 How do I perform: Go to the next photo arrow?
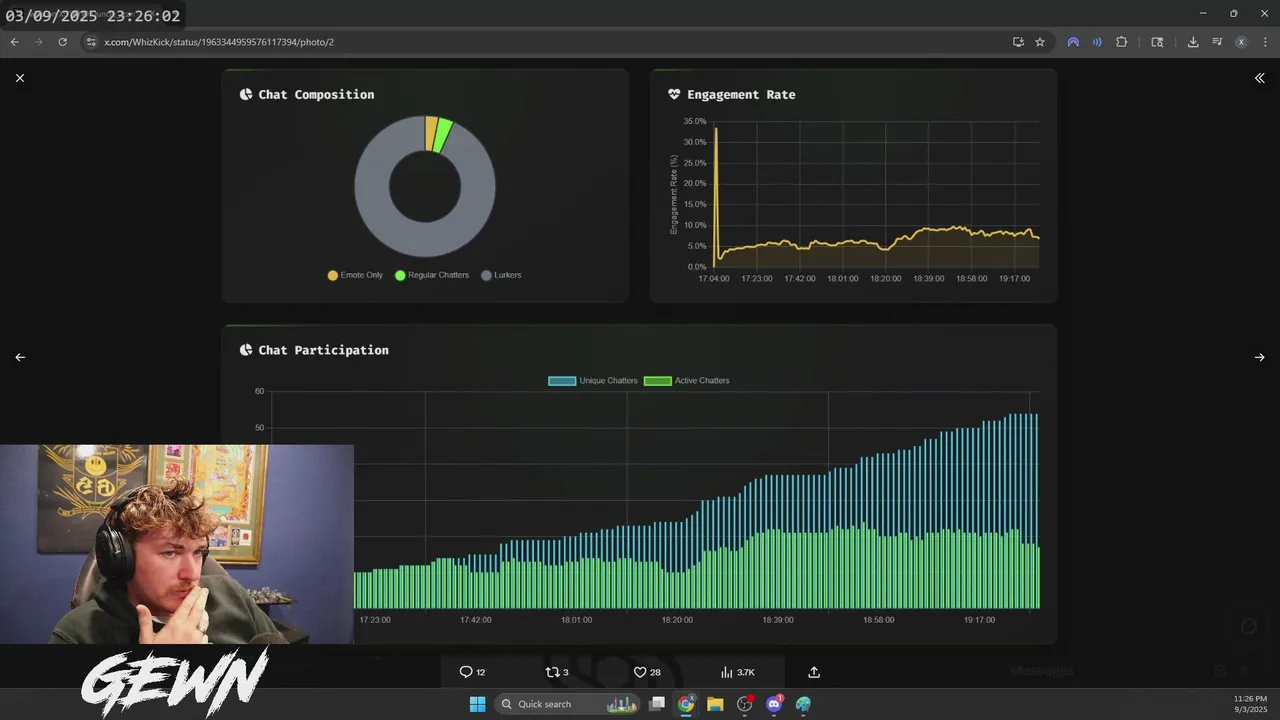1259,357
